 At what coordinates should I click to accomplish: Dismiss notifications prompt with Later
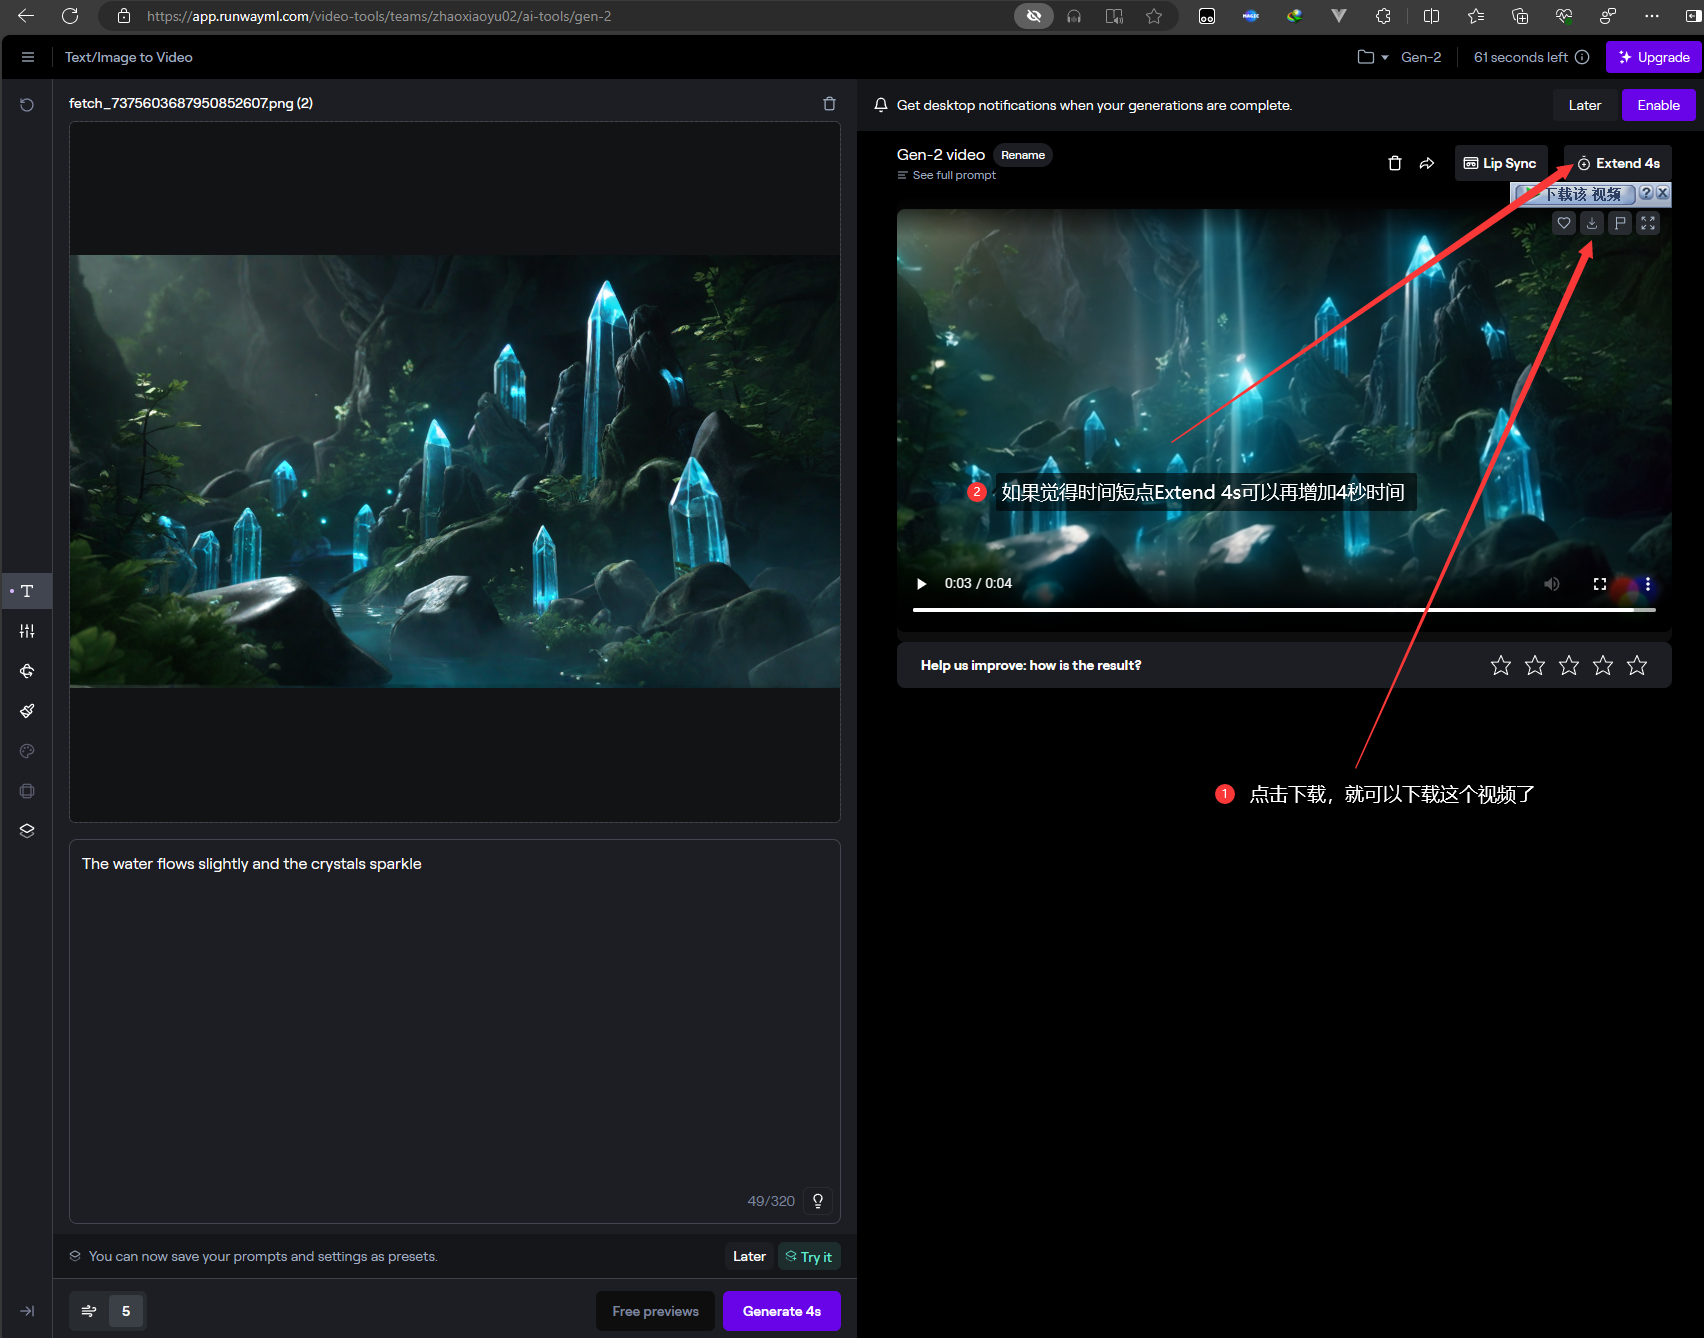[x=1584, y=105]
